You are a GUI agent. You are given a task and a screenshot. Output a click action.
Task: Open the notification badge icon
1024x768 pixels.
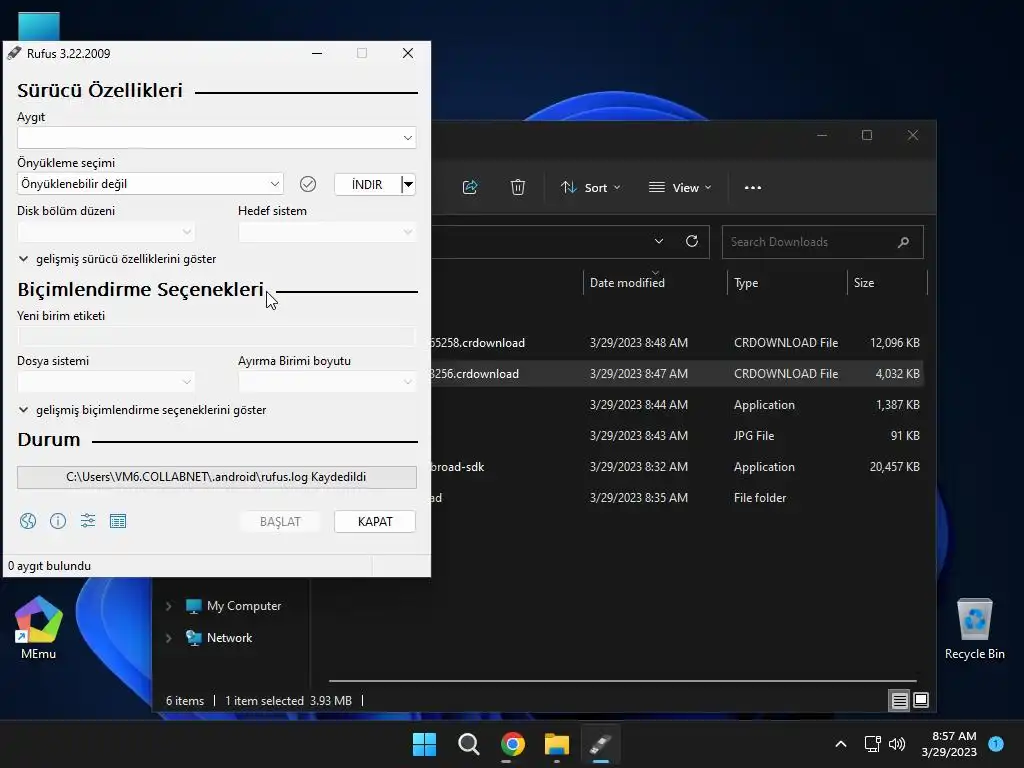pos(996,743)
